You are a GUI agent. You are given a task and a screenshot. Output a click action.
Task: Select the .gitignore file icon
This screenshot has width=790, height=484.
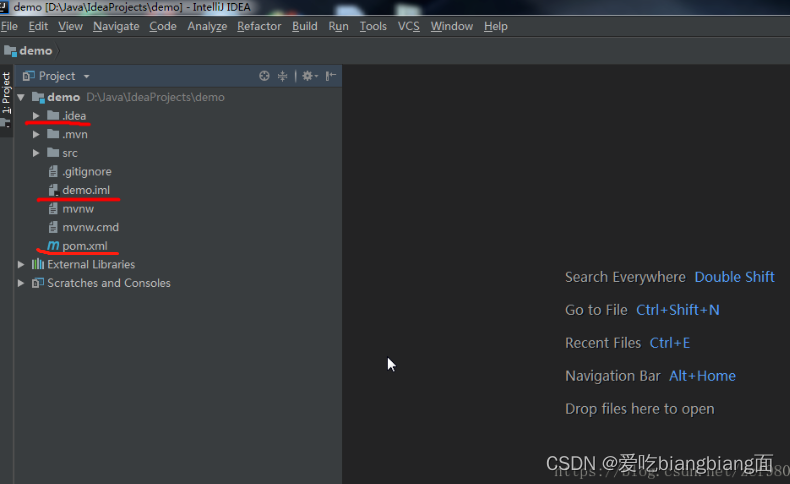pyautogui.click(x=53, y=172)
